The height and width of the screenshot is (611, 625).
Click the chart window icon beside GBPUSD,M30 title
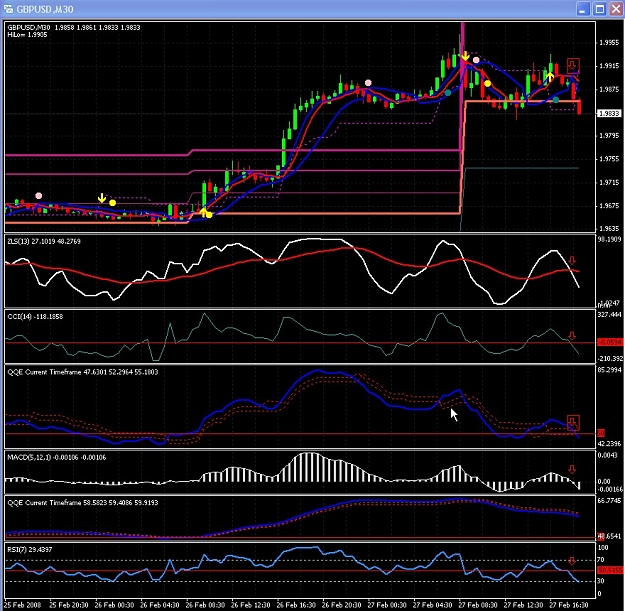point(8,9)
